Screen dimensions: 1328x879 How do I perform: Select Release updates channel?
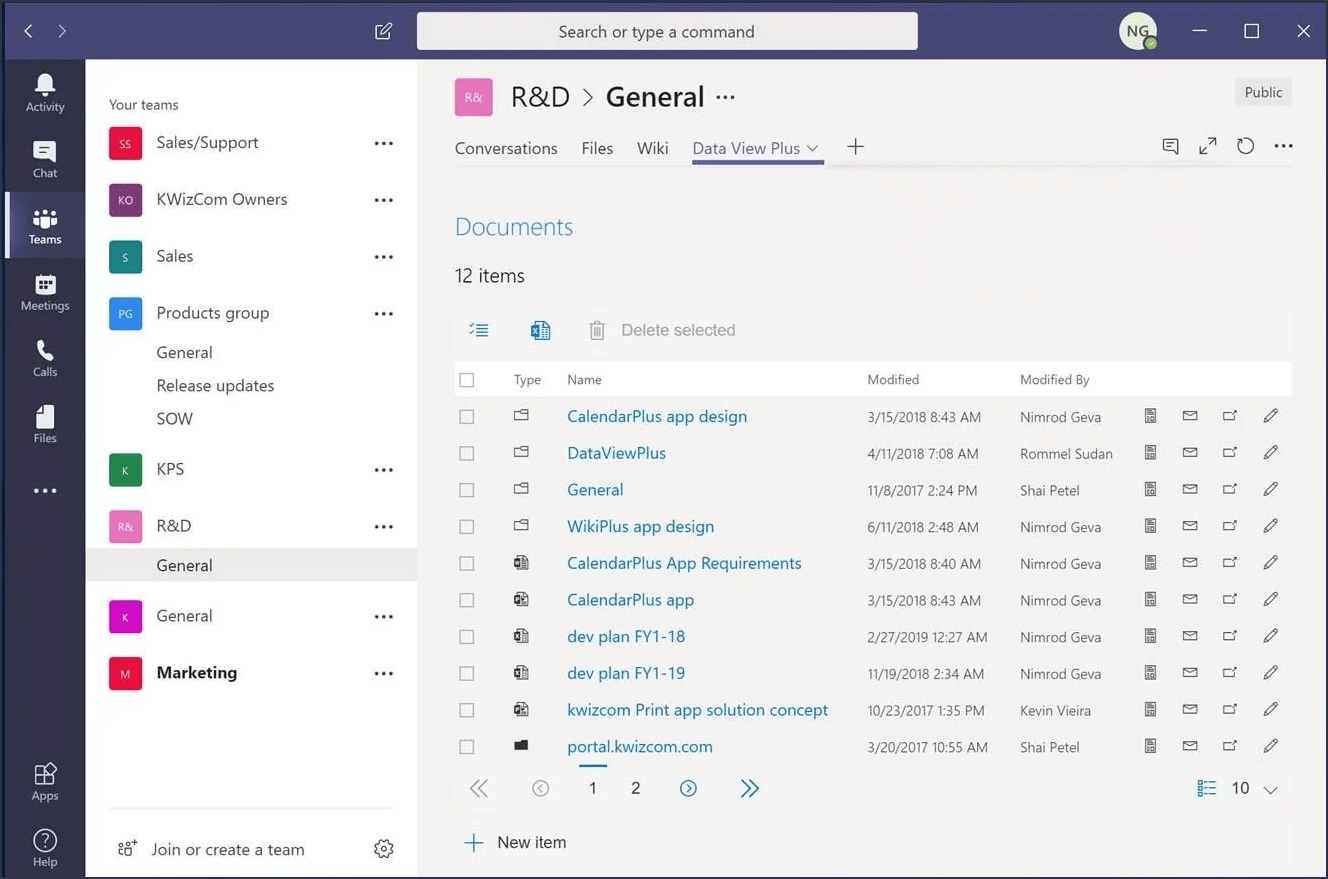coord(215,385)
